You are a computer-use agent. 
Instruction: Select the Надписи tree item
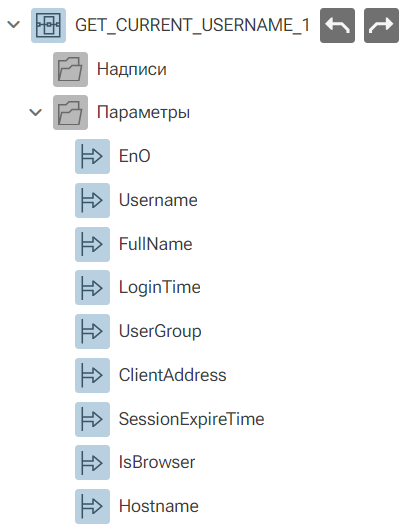(132, 69)
